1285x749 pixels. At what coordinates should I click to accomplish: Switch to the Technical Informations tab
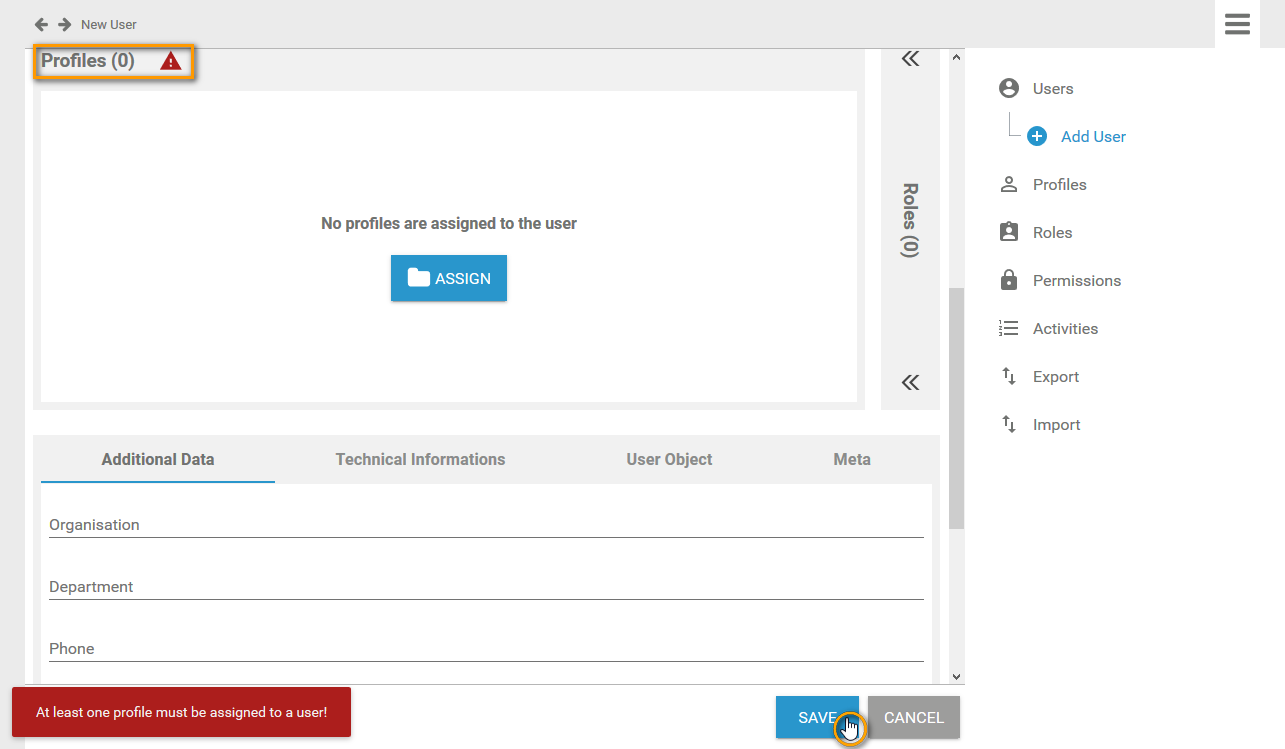click(420, 459)
